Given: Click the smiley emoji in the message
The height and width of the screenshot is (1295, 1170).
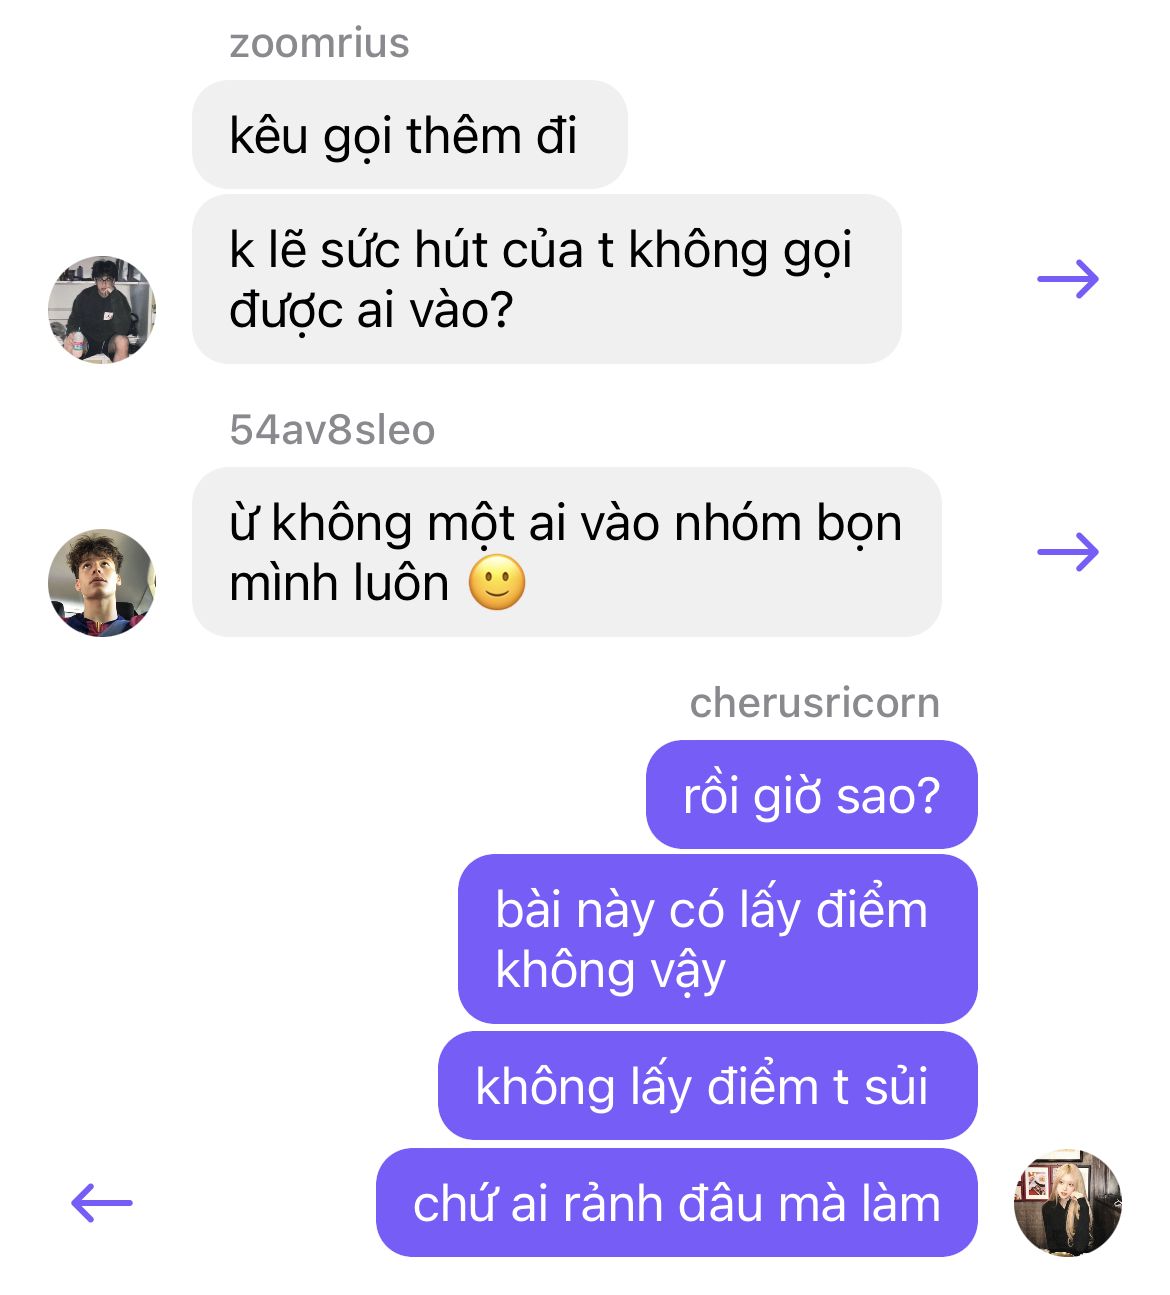Looking at the screenshot, I should pyautogui.click(x=497, y=583).
